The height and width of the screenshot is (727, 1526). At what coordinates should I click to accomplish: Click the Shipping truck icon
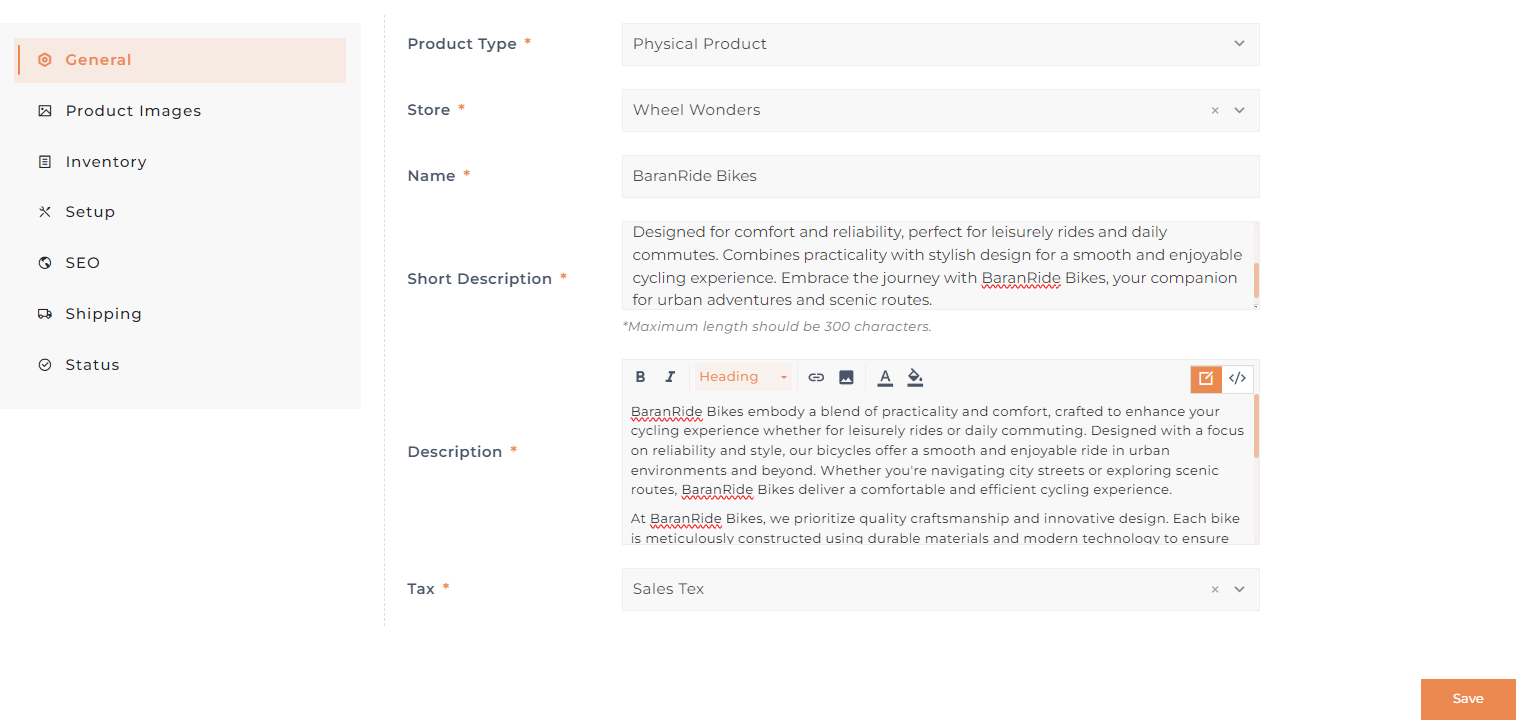tap(45, 314)
